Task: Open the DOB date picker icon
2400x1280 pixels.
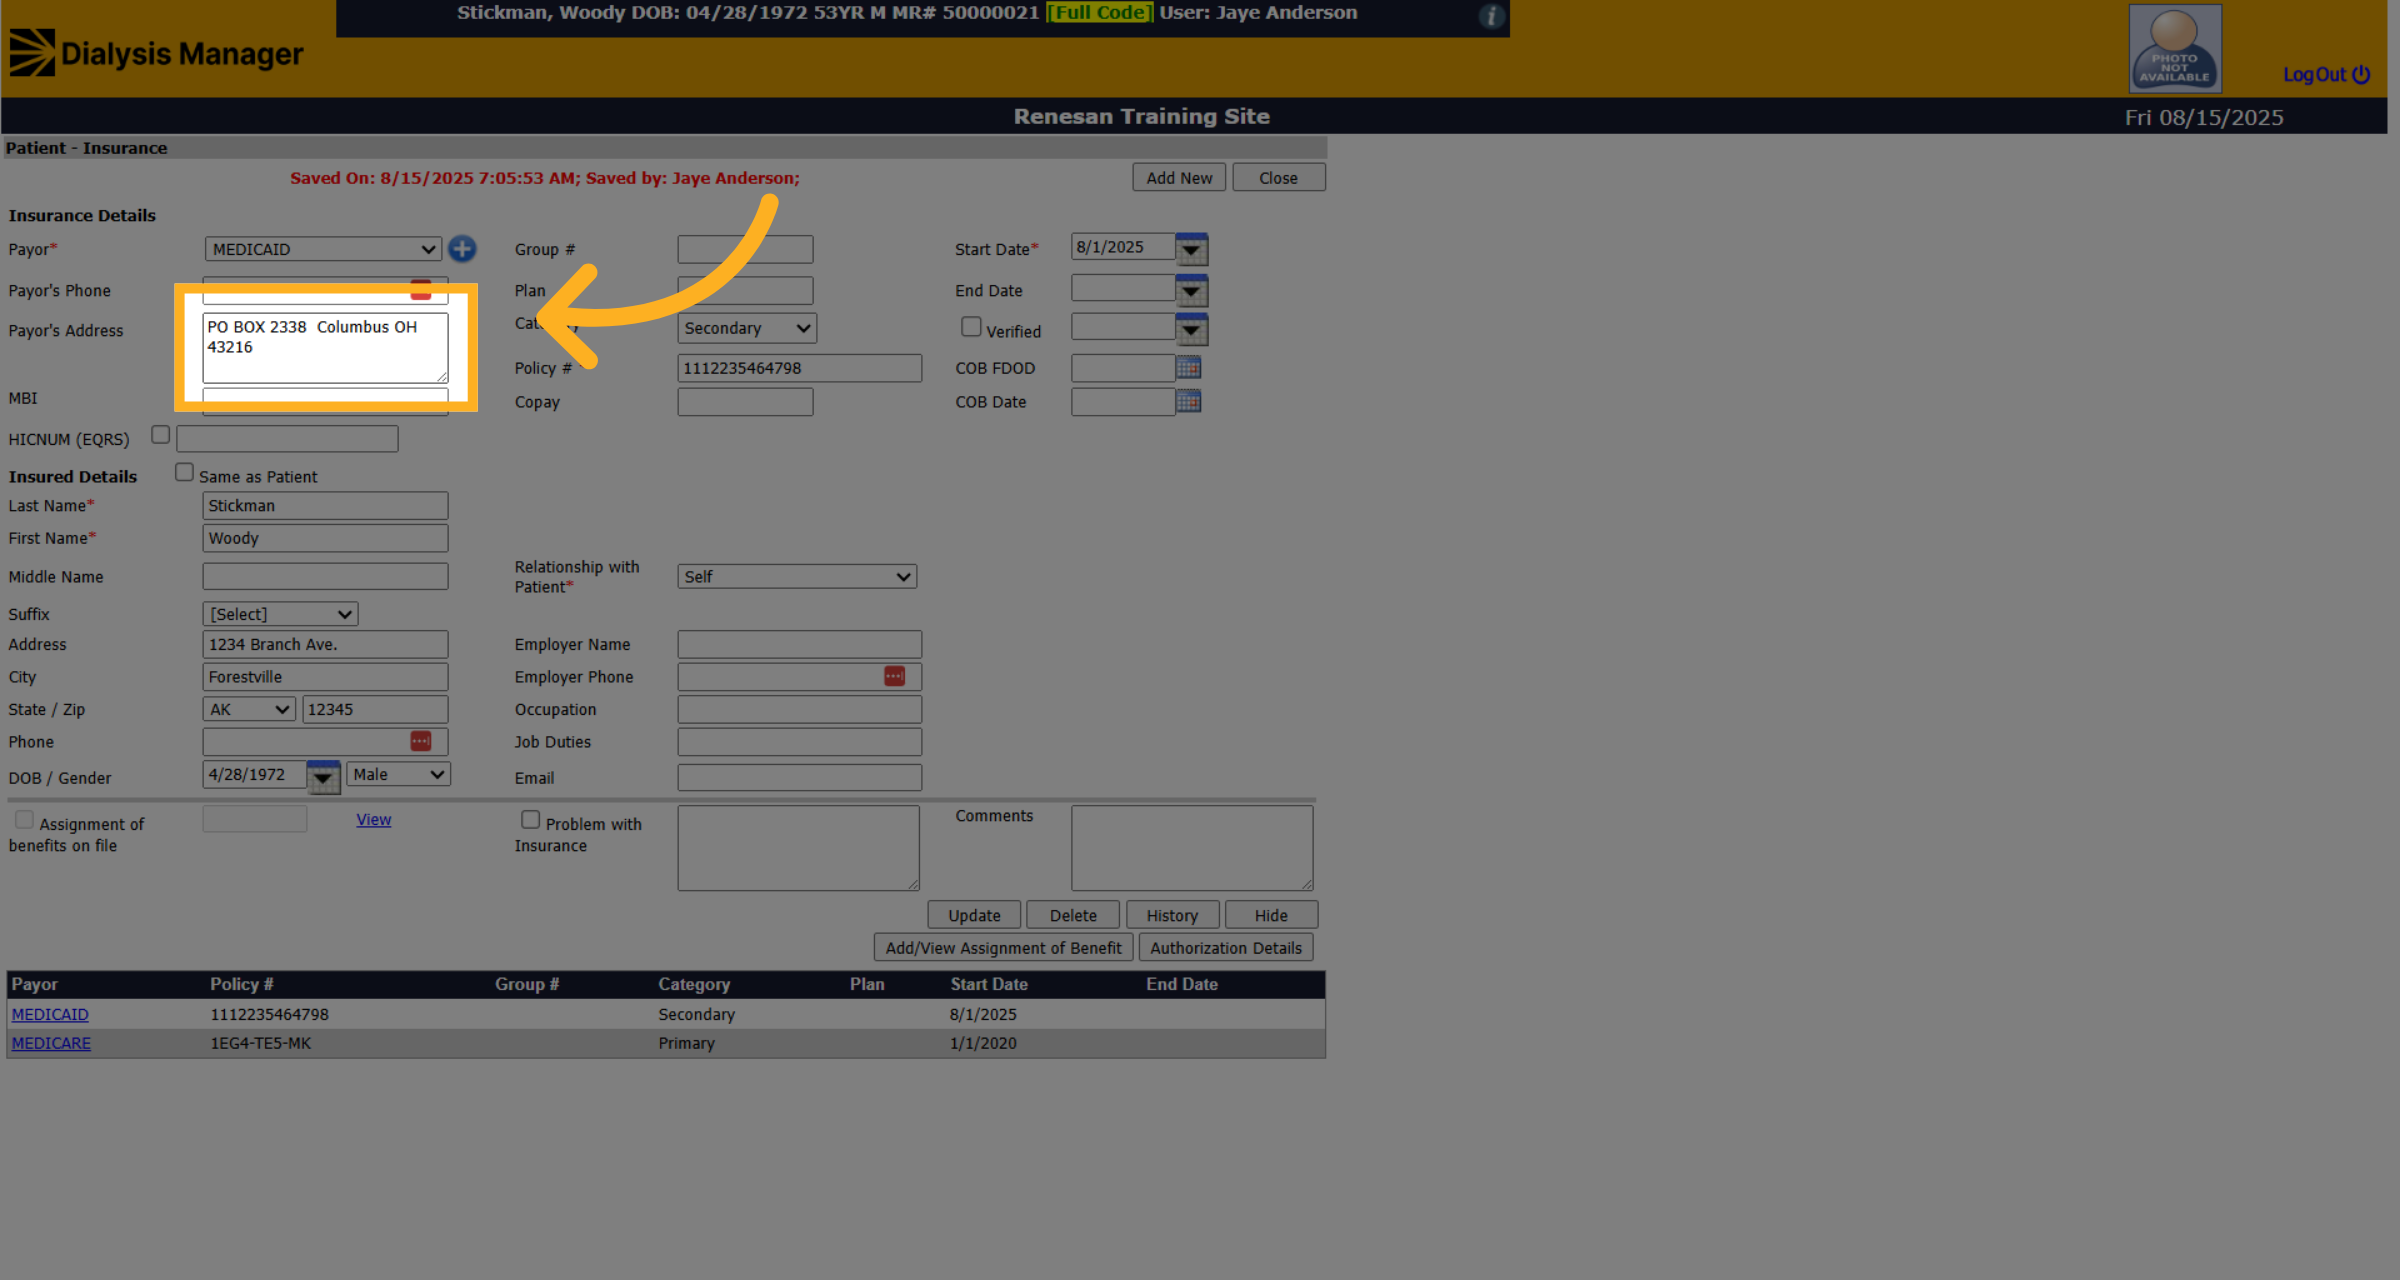Action: [x=323, y=777]
